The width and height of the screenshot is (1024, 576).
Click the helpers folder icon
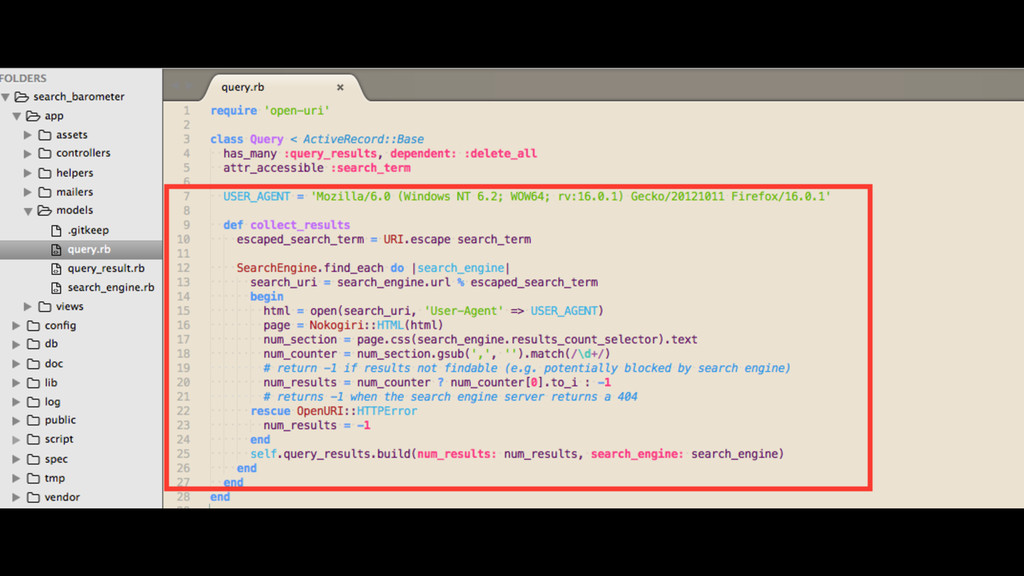44,173
